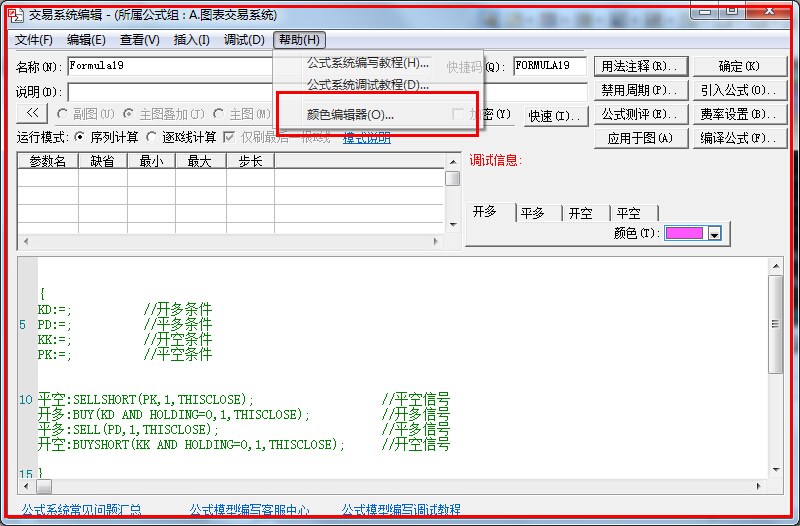Click the code editor's vertical scrollbar up arrow
This screenshot has height=526, width=800.
pos(775,266)
